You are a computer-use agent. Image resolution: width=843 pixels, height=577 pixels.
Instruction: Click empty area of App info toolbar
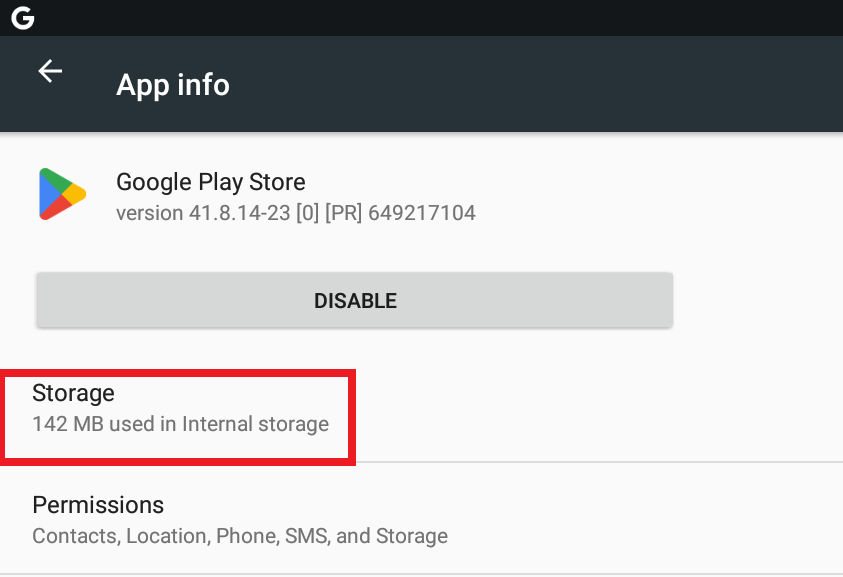[x=550, y=85]
